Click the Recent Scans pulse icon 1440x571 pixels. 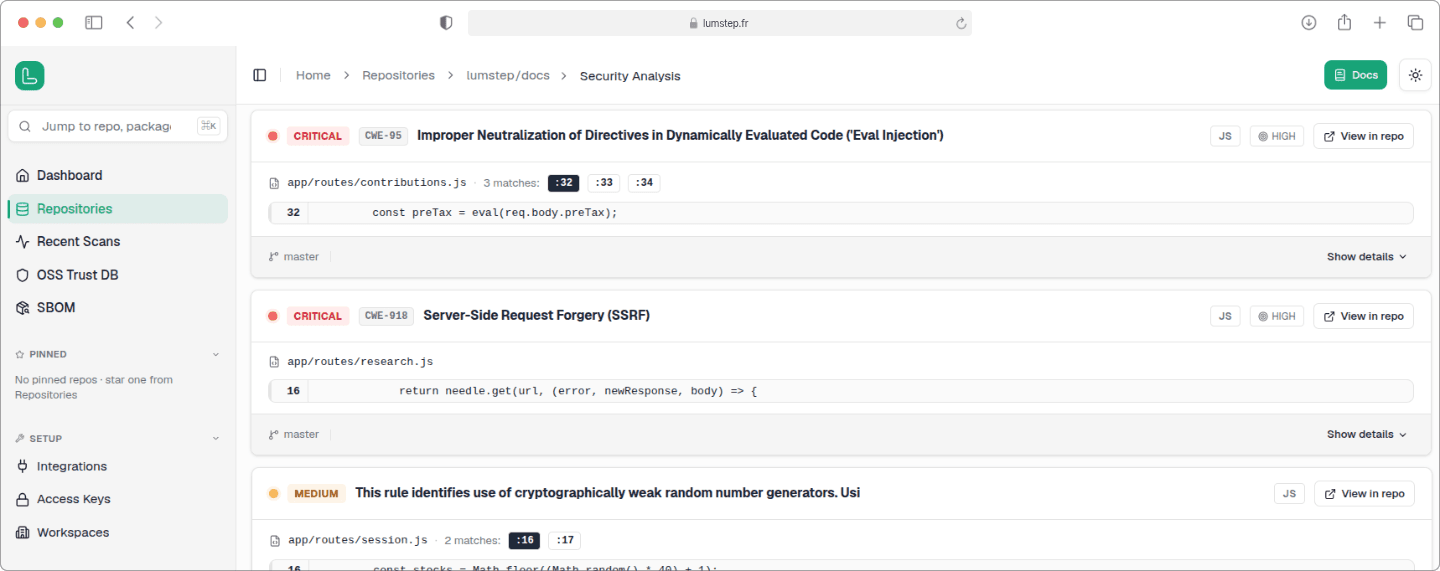click(23, 241)
